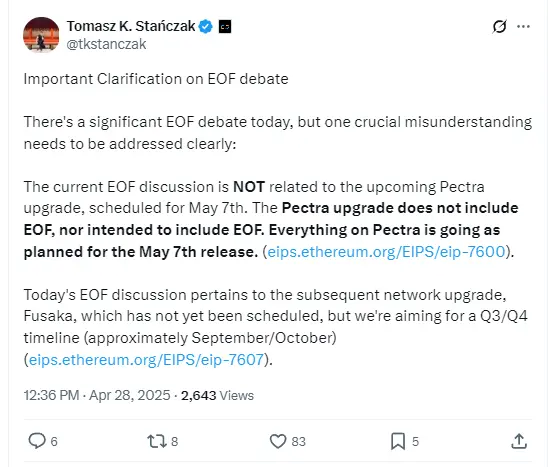Viewport: 548px width, 467px height.
Task: Click the Tomasz K. Stańczak display name
Action: 131,26
